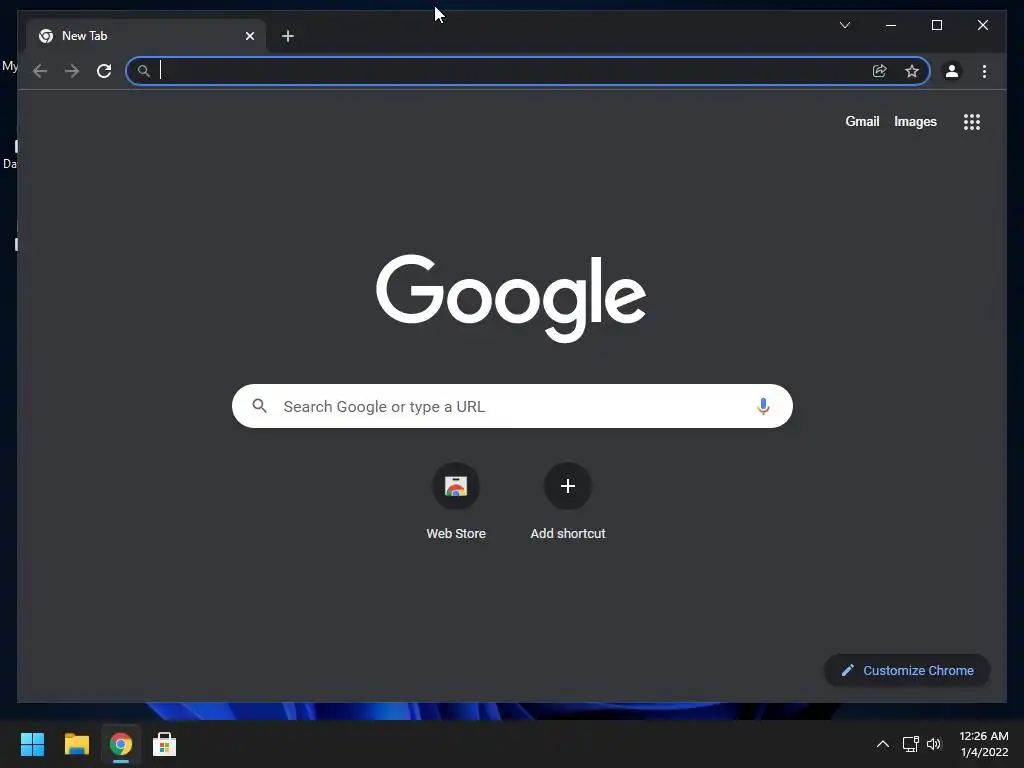Open the Gmail link
Image resolution: width=1024 pixels, height=768 pixels.
point(862,121)
